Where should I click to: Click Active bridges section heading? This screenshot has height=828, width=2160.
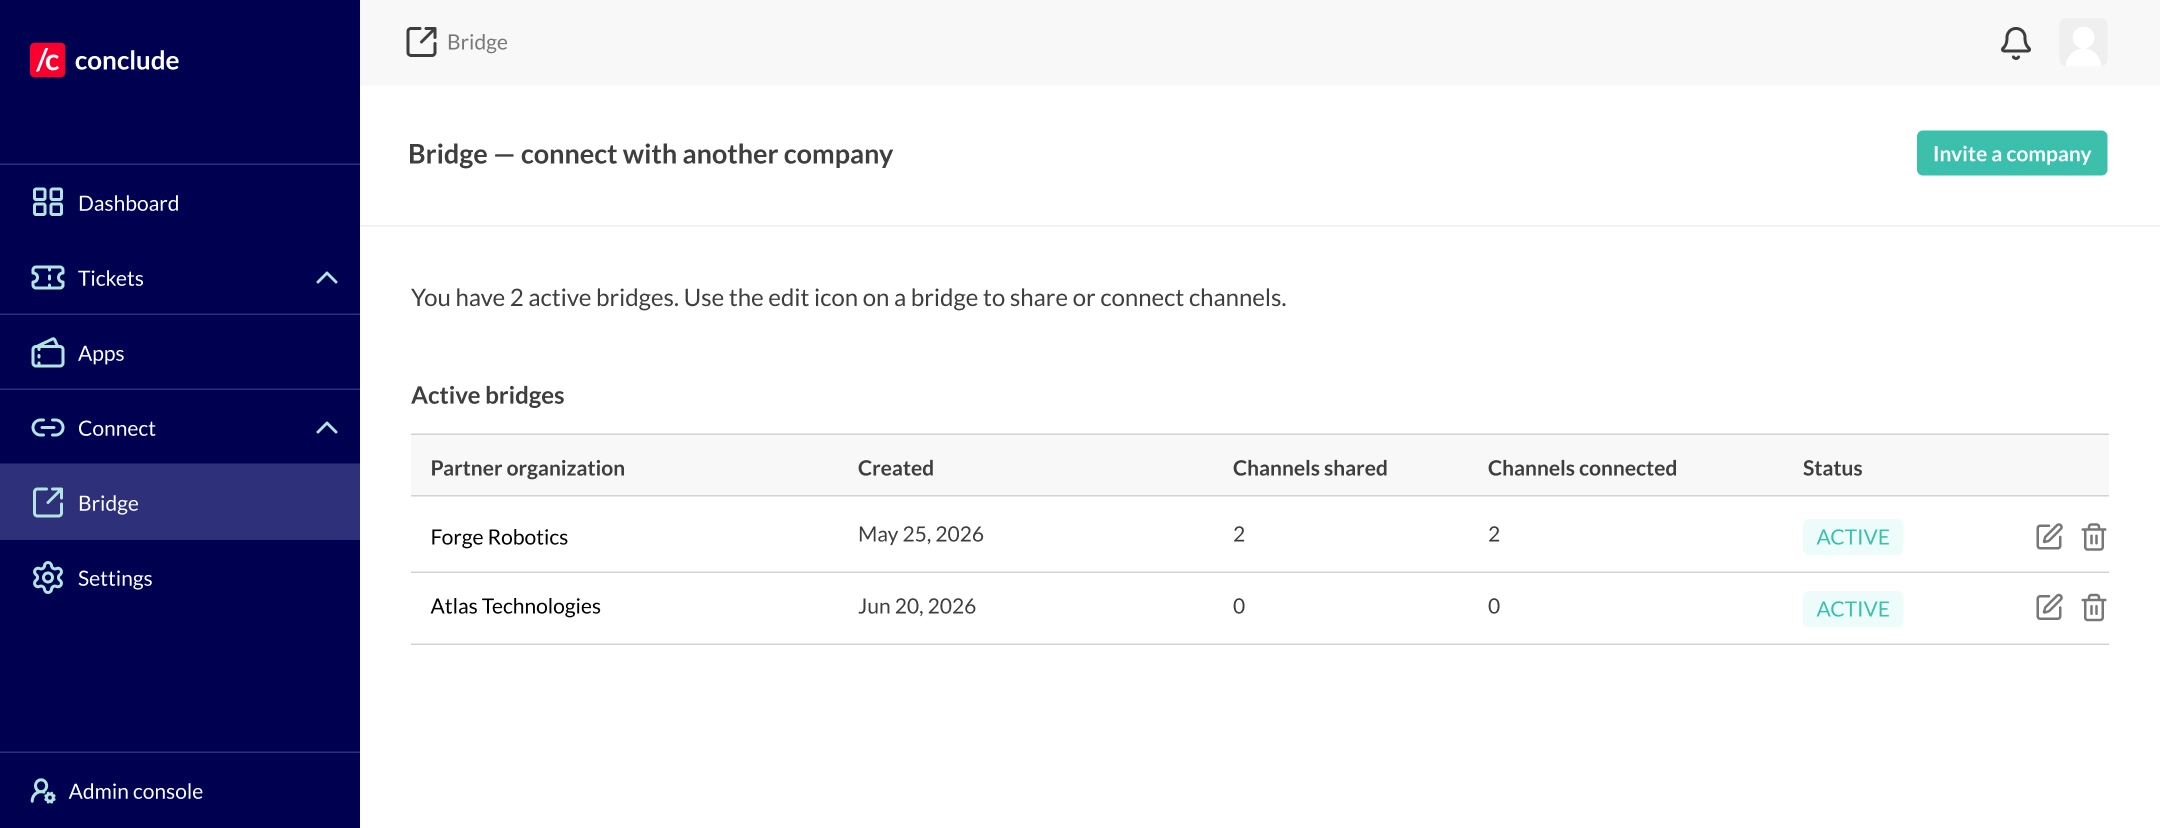point(487,395)
